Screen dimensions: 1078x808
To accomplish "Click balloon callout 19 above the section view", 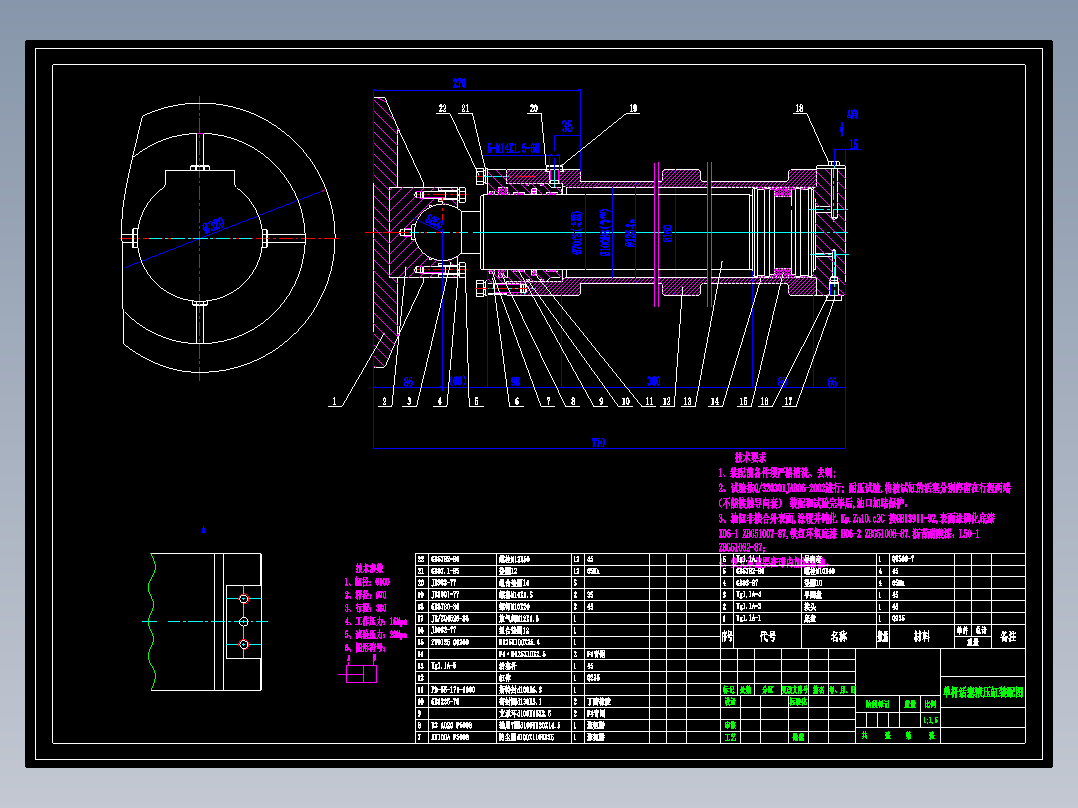I will click(x=633, y=109).
